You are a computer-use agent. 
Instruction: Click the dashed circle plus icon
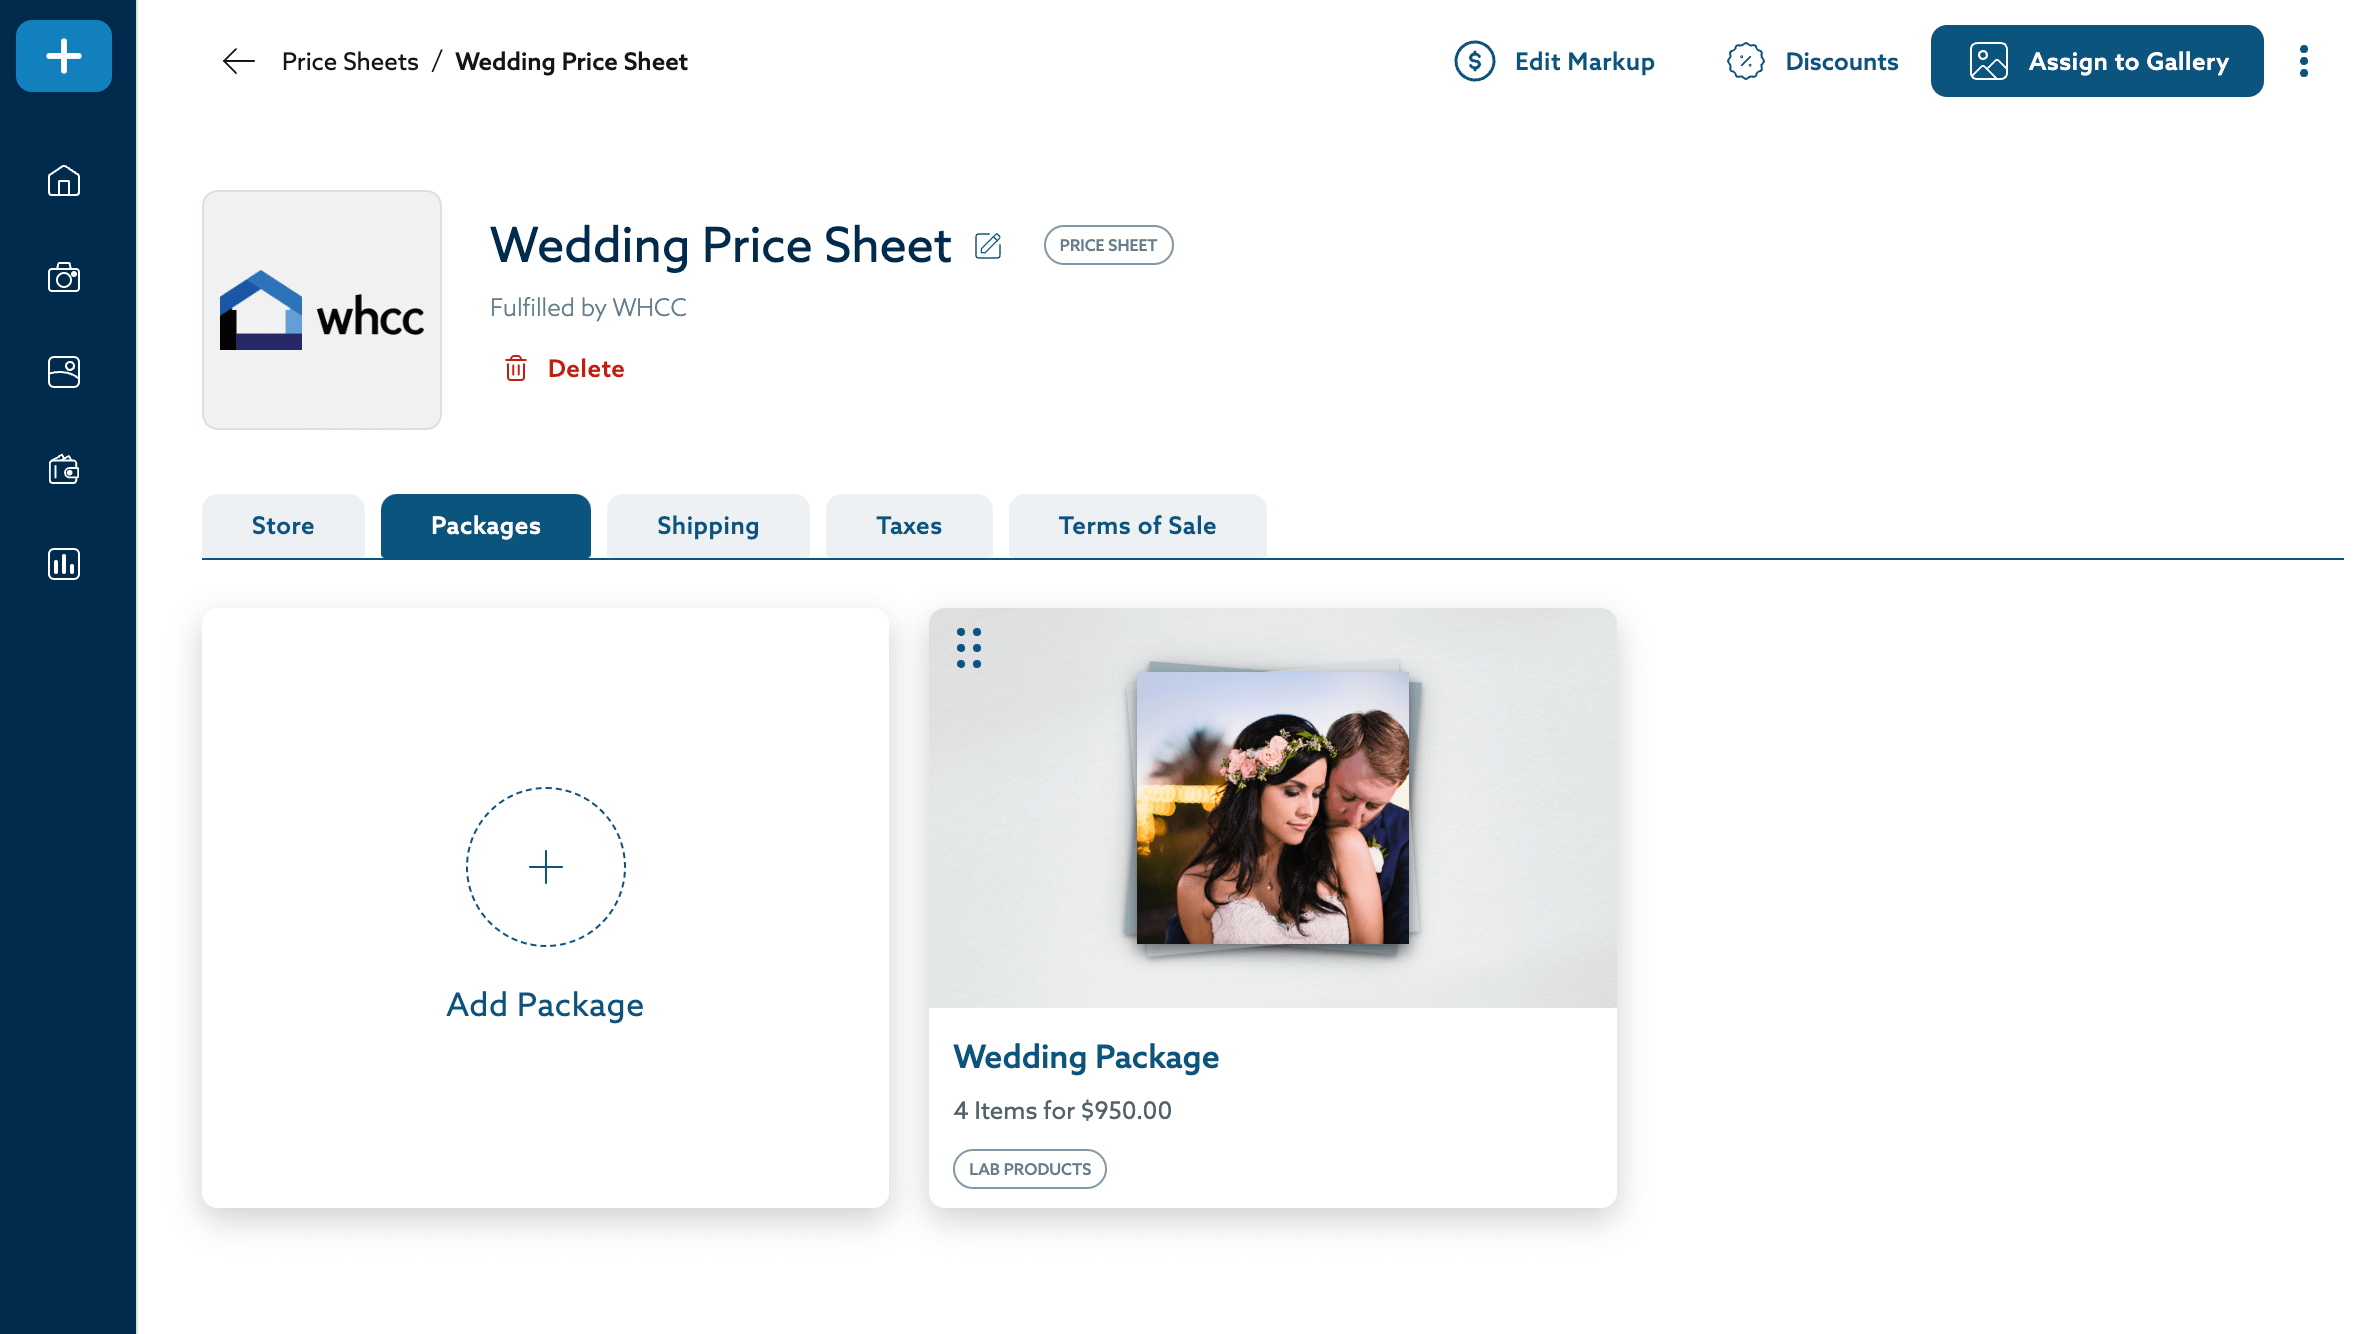546,867
